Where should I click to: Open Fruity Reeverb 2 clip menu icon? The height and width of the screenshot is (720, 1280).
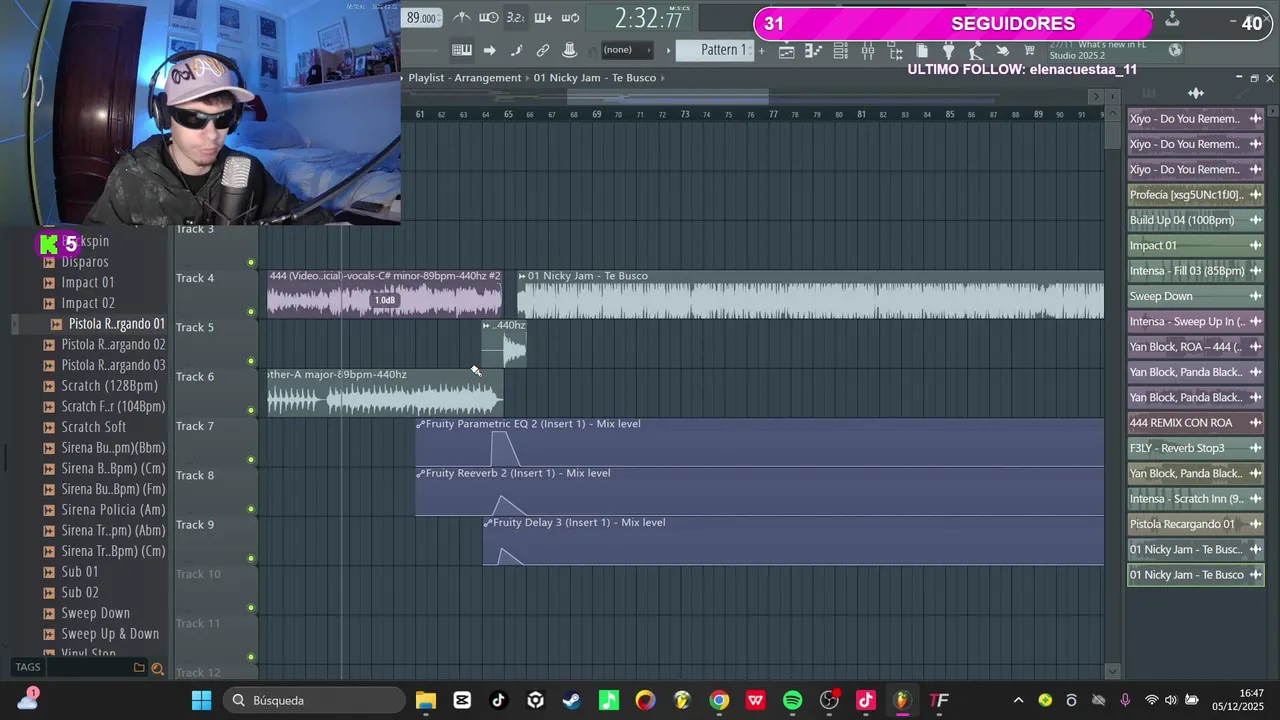pos(421,473)
